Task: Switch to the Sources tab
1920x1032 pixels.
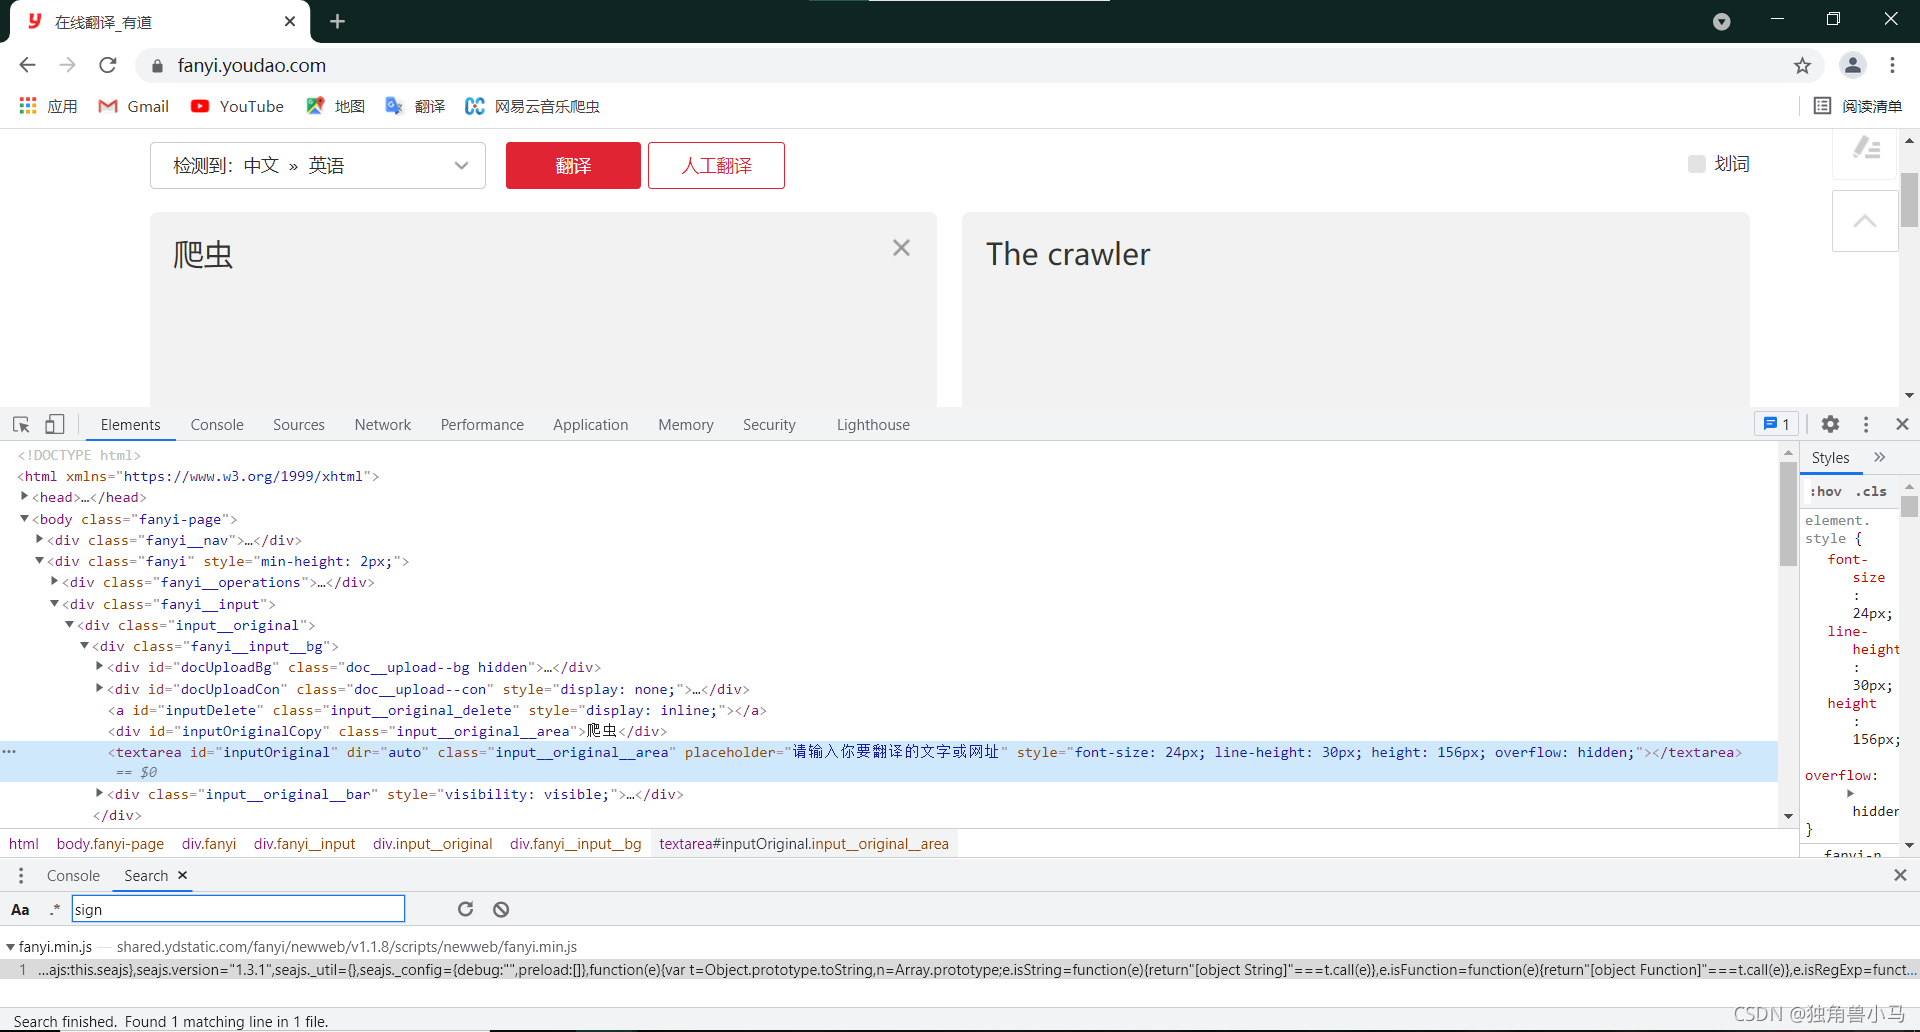Action: tap(299, 425)
